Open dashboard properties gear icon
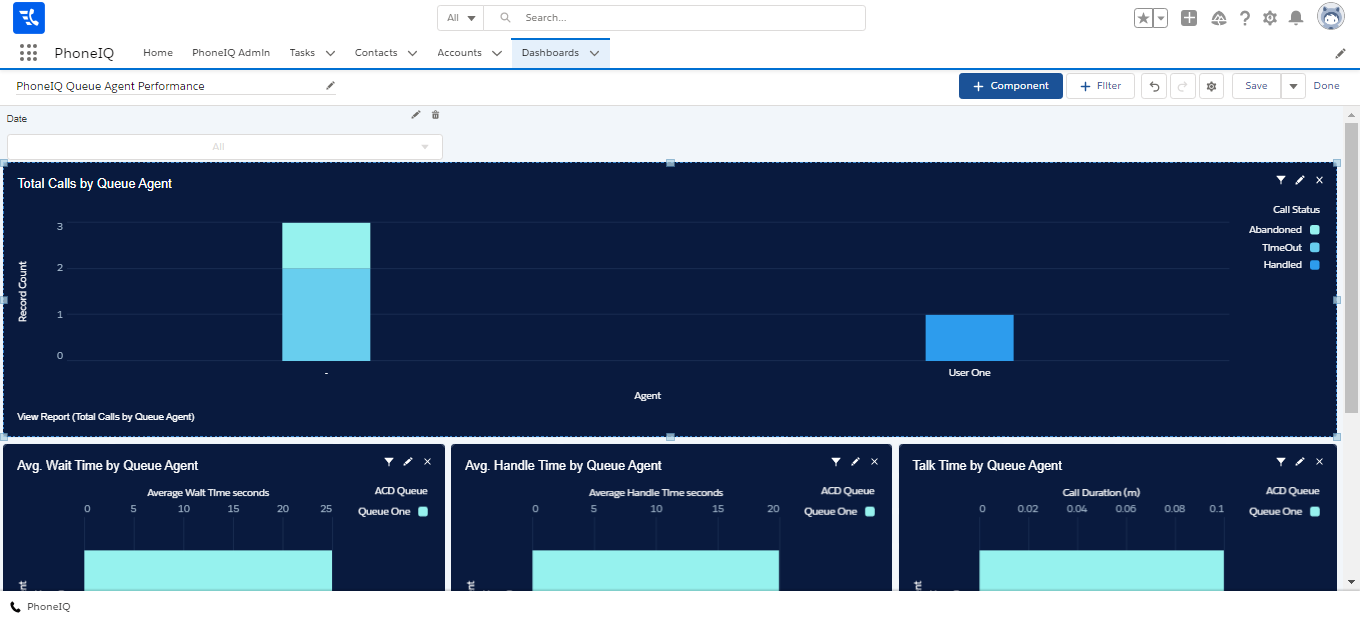This screenshot has width=1360, height=623. click(x=1211, y=86)
